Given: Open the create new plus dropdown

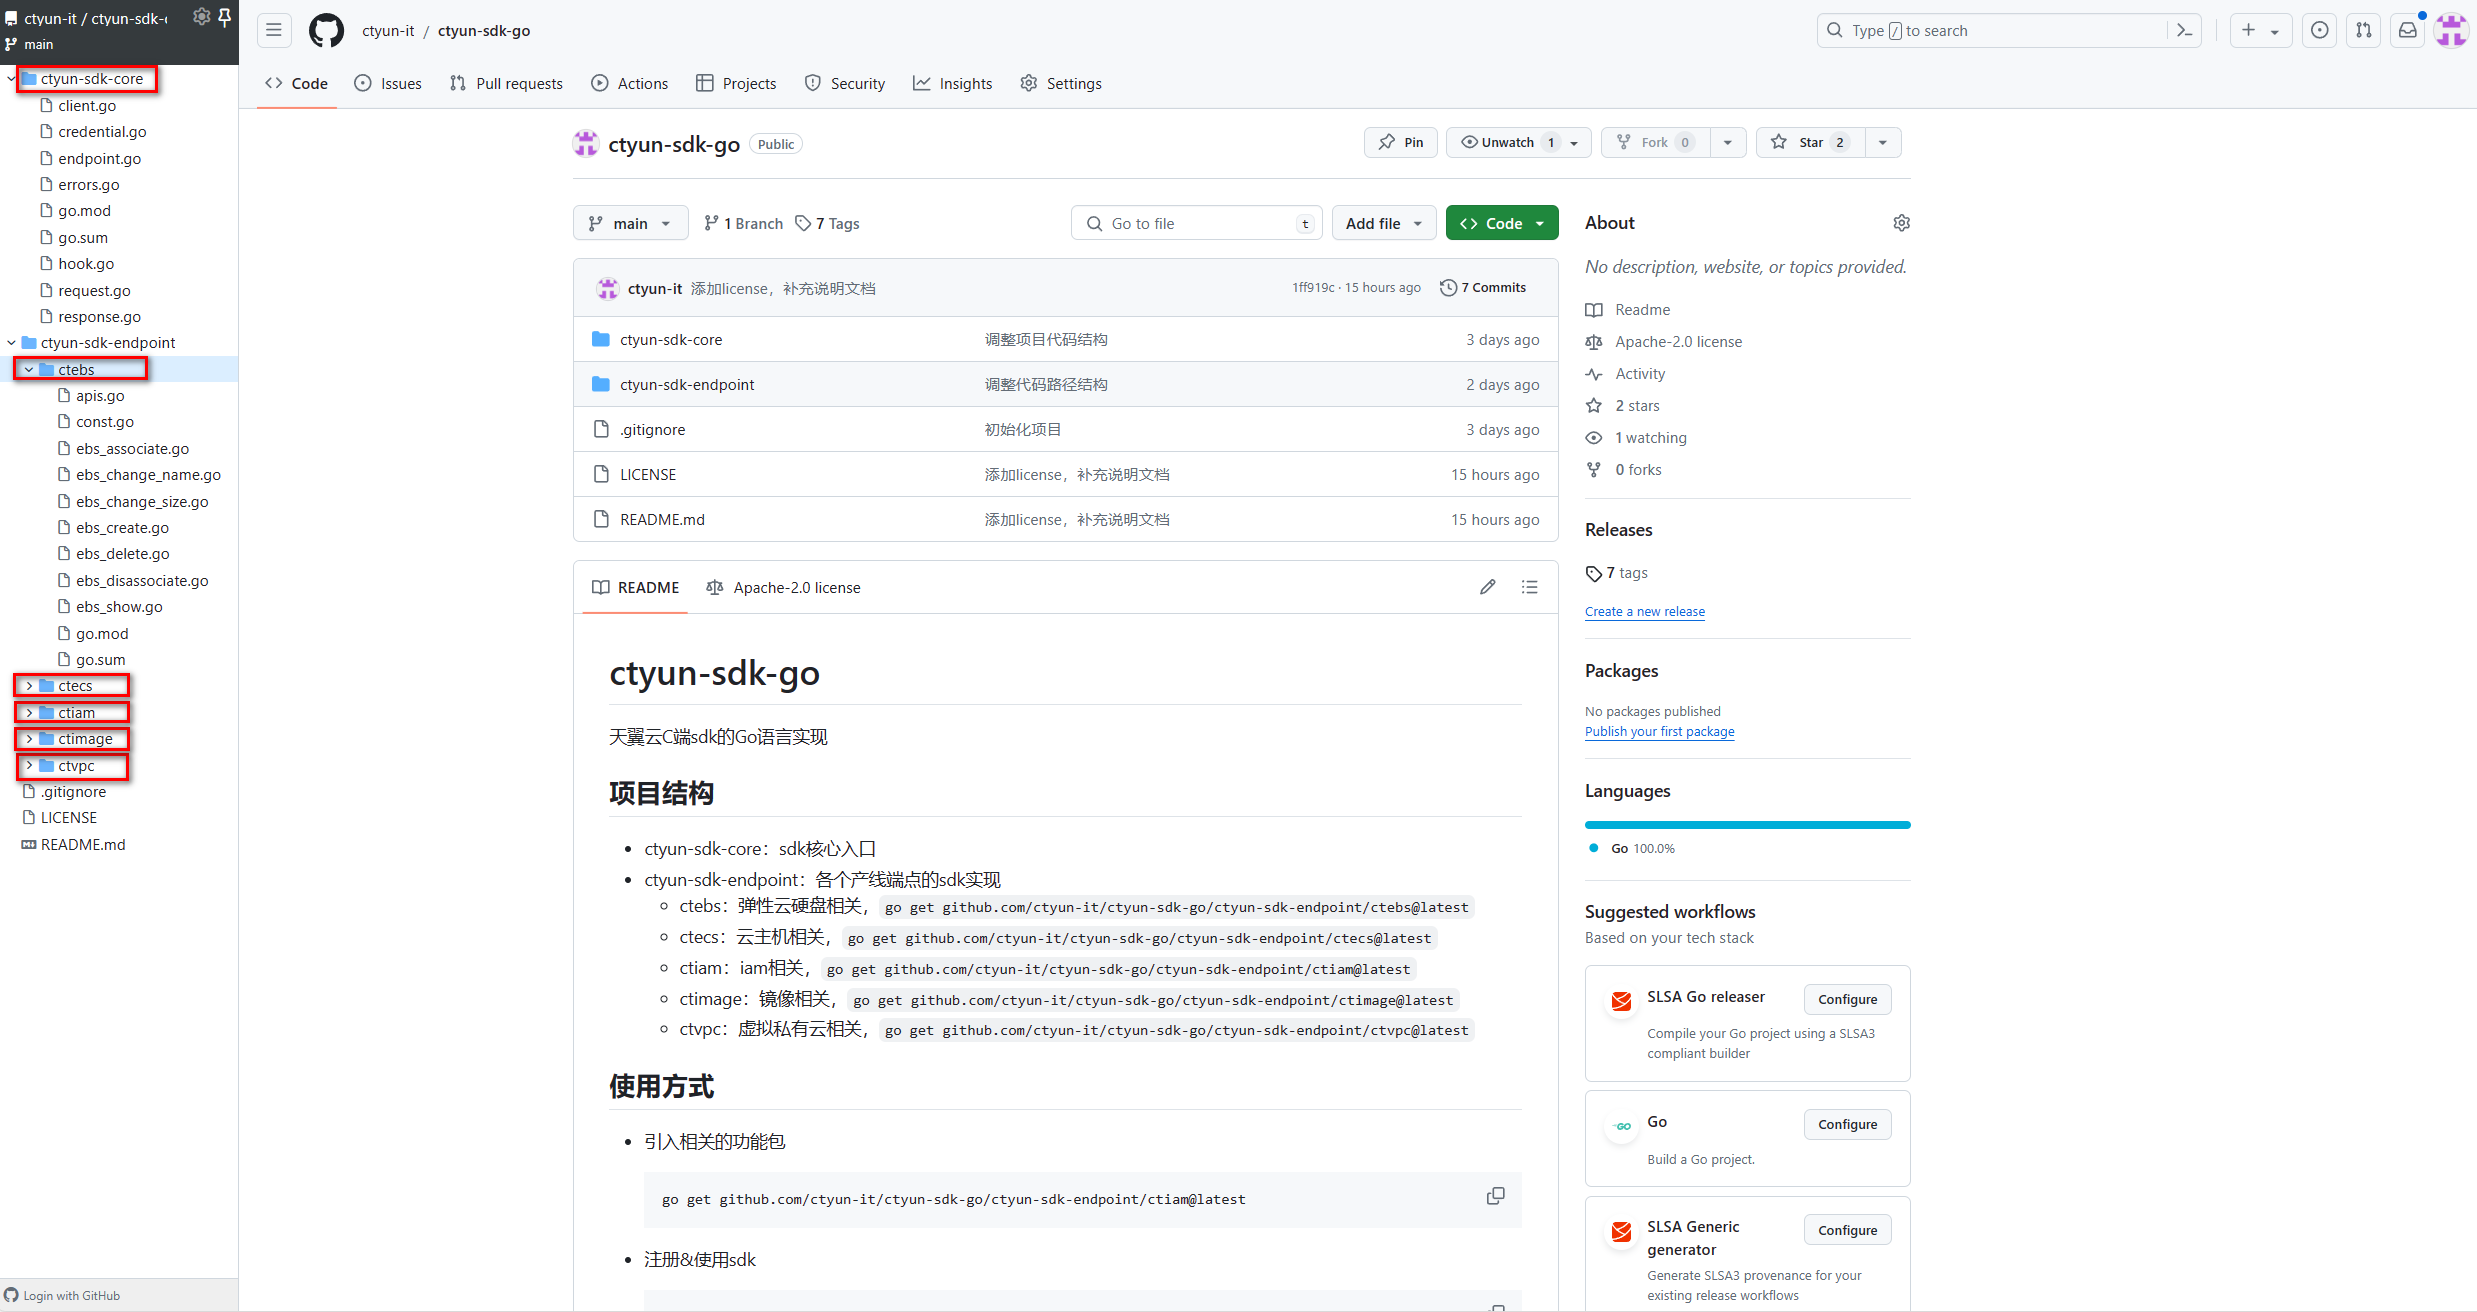Looking at the screenshot, I should 2260,31.
